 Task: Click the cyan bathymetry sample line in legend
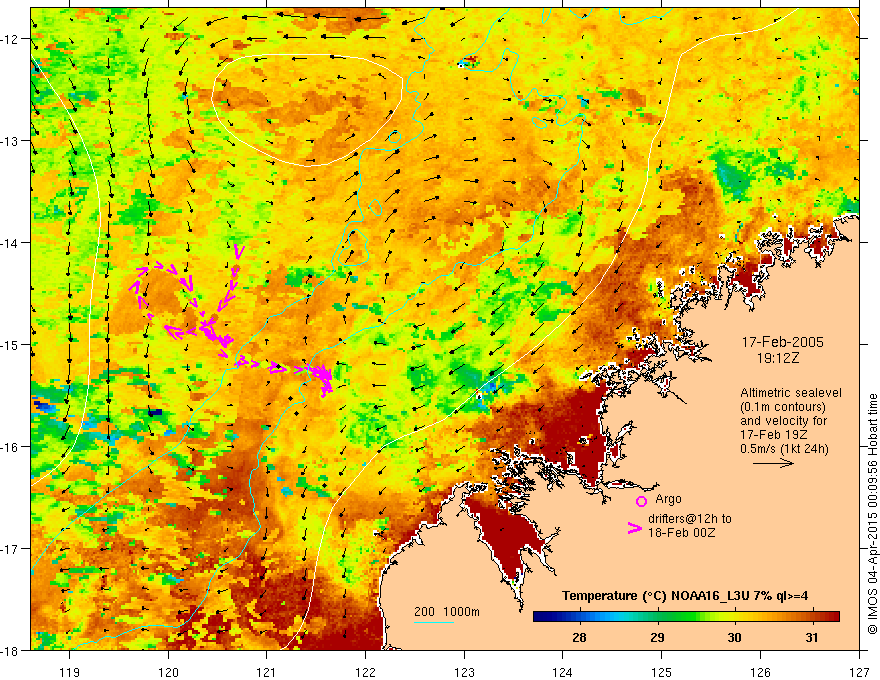click(x=434, y=622)
